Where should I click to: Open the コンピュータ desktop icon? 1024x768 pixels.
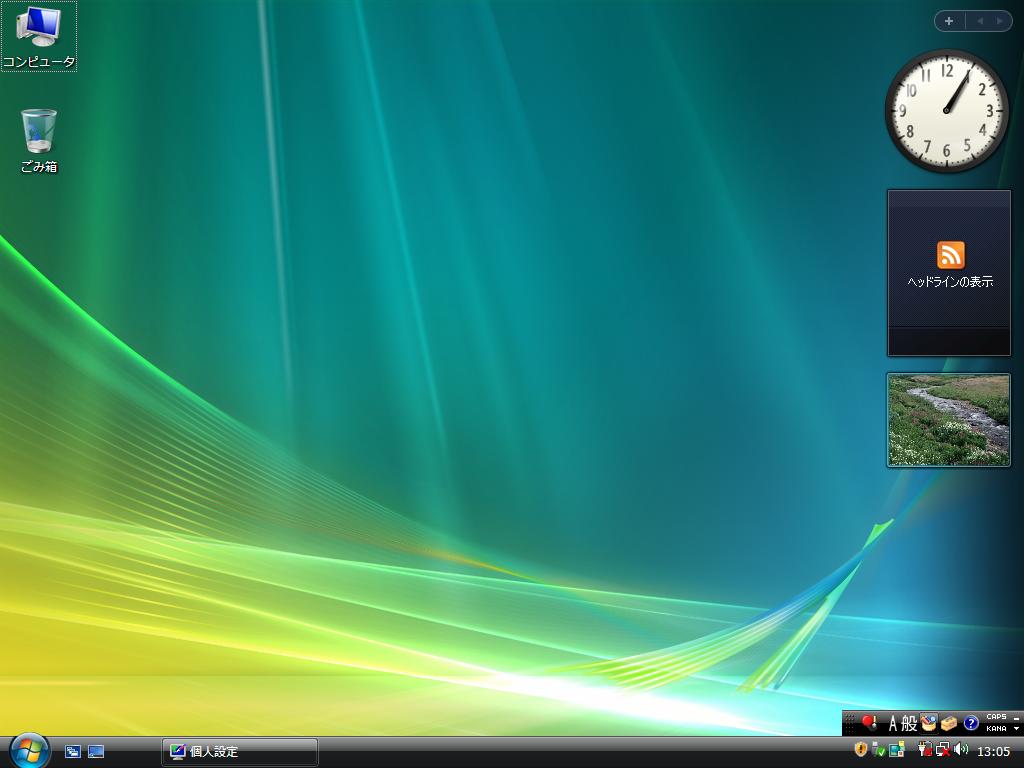click(x=39, y=36)
